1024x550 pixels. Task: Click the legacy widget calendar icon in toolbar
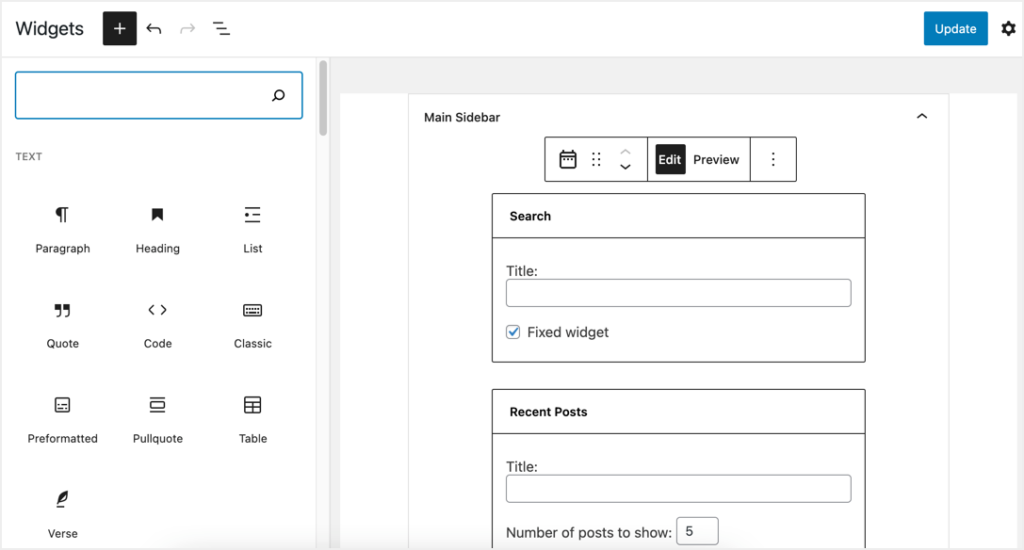point(567,160)
